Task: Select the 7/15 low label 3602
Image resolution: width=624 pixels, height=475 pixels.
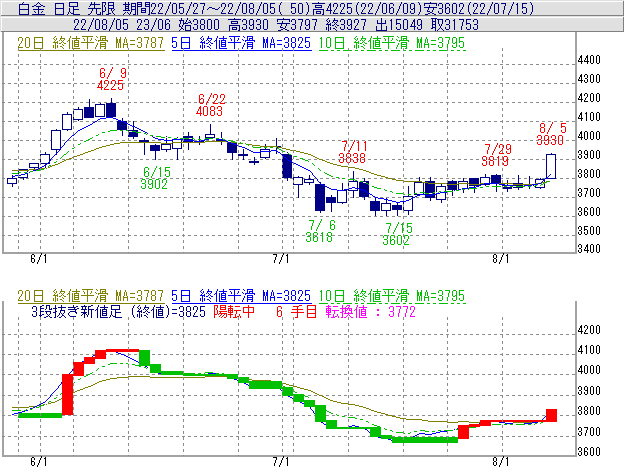Action: coord(397,240)
